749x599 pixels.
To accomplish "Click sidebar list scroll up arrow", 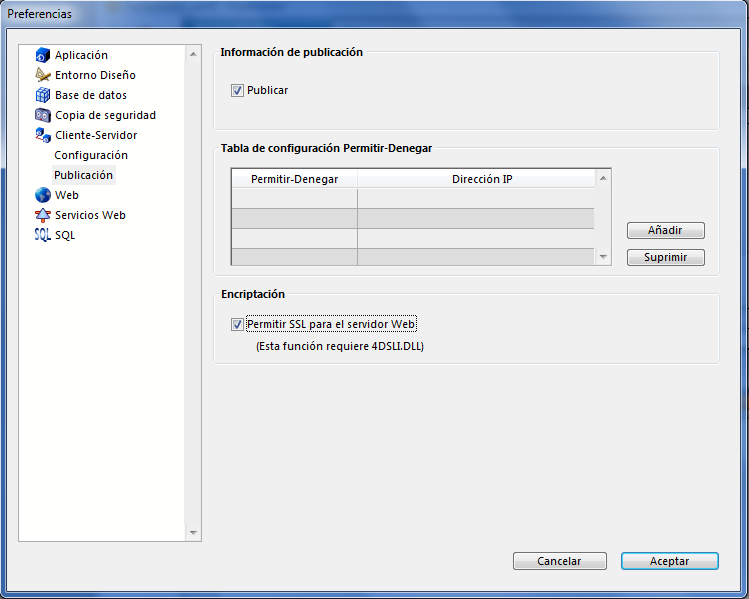I will pos(193,54).
